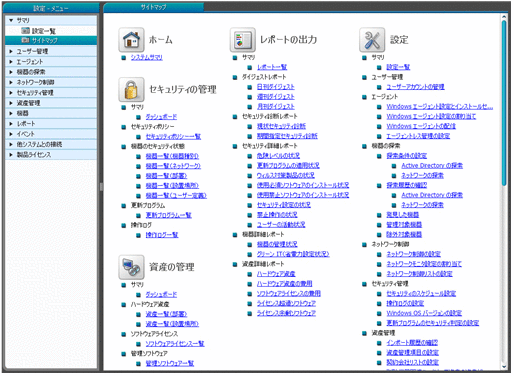The image size is (514, 376).
Task: Open the ライセンス超過ソフトウェア link
Action: (x=286, y=303)
